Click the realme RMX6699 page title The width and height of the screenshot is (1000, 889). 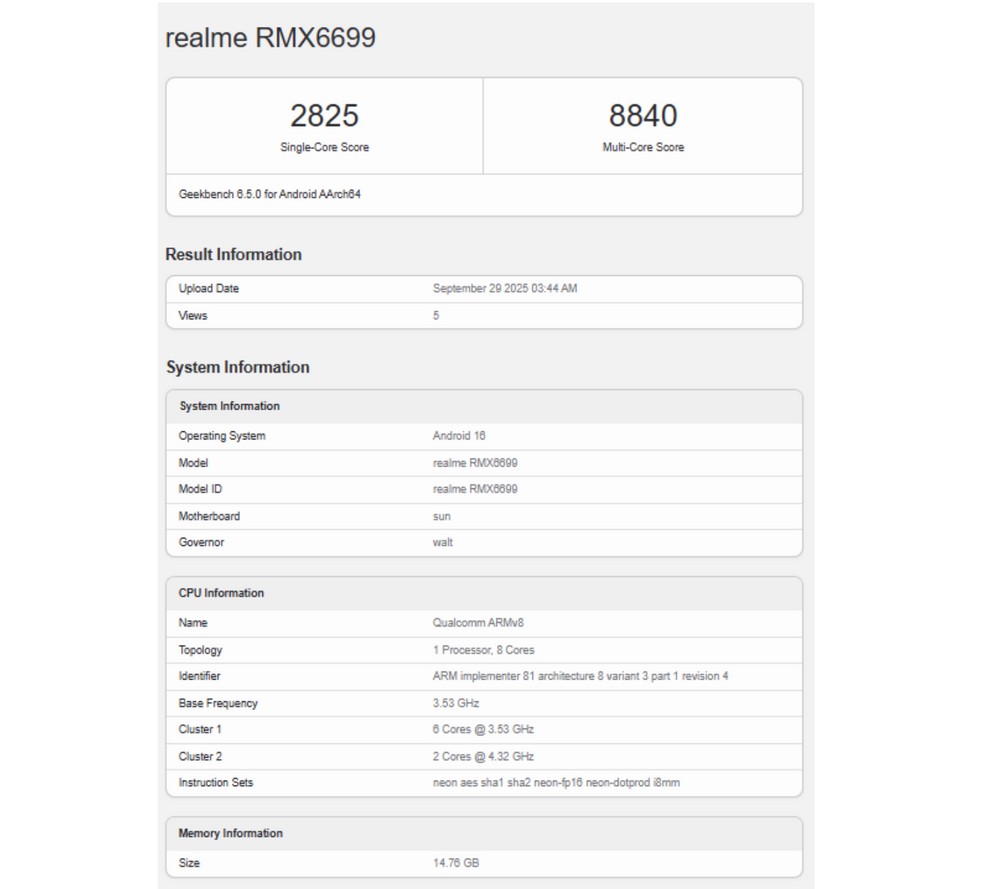click(270, 38)
